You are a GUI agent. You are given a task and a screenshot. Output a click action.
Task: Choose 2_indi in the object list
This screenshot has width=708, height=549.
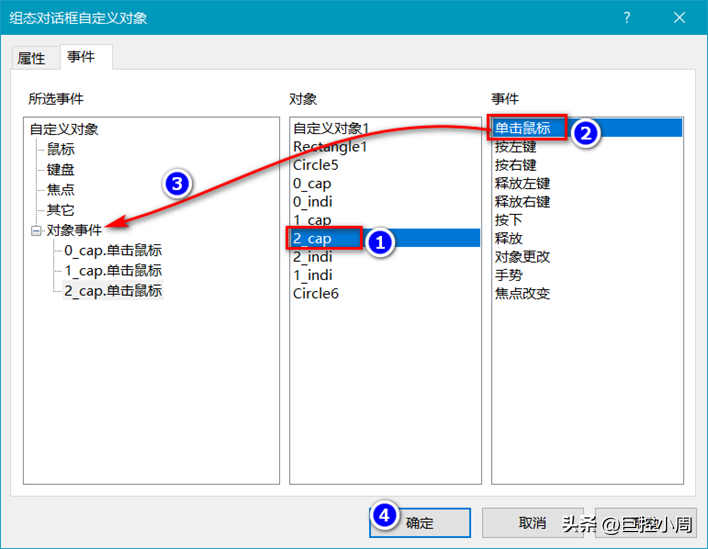pos(312,257)
